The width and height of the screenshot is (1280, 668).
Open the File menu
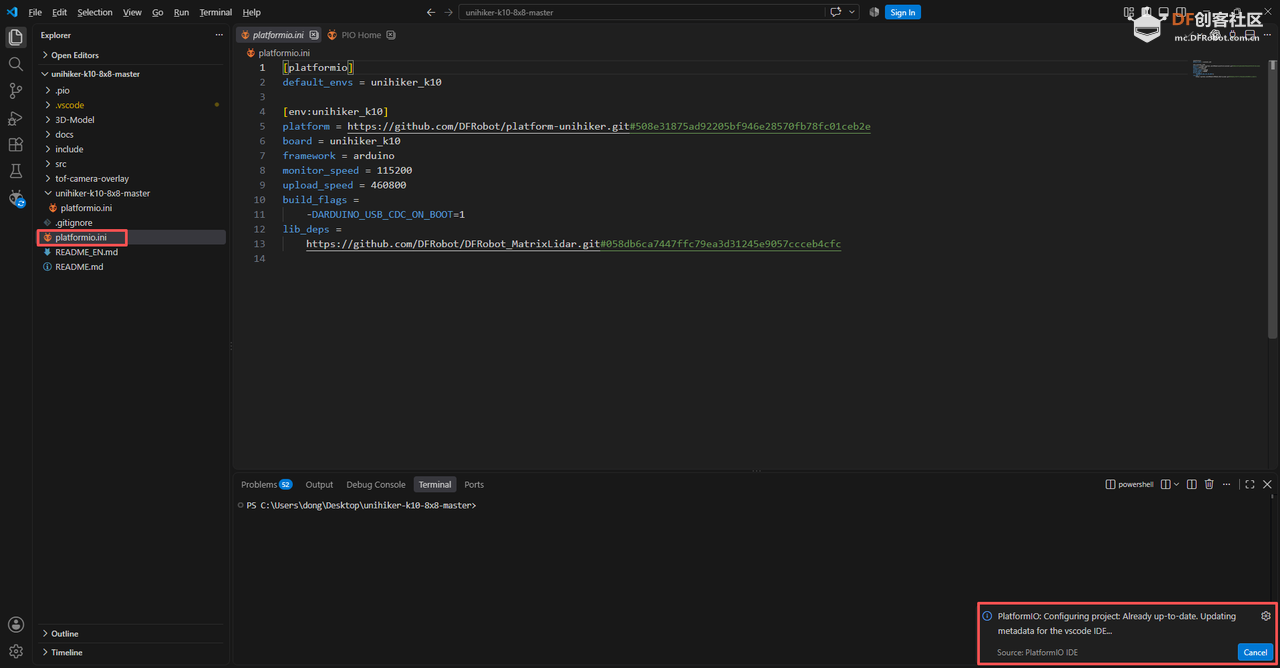(35, 12)
